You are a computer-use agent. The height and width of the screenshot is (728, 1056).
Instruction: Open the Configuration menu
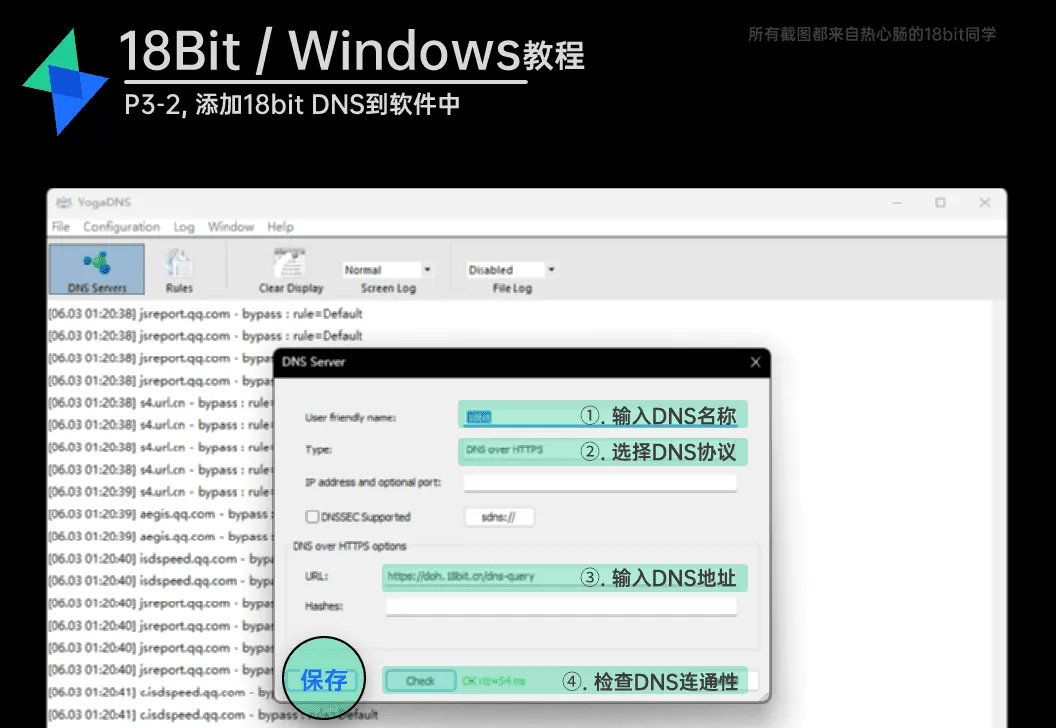121,226
